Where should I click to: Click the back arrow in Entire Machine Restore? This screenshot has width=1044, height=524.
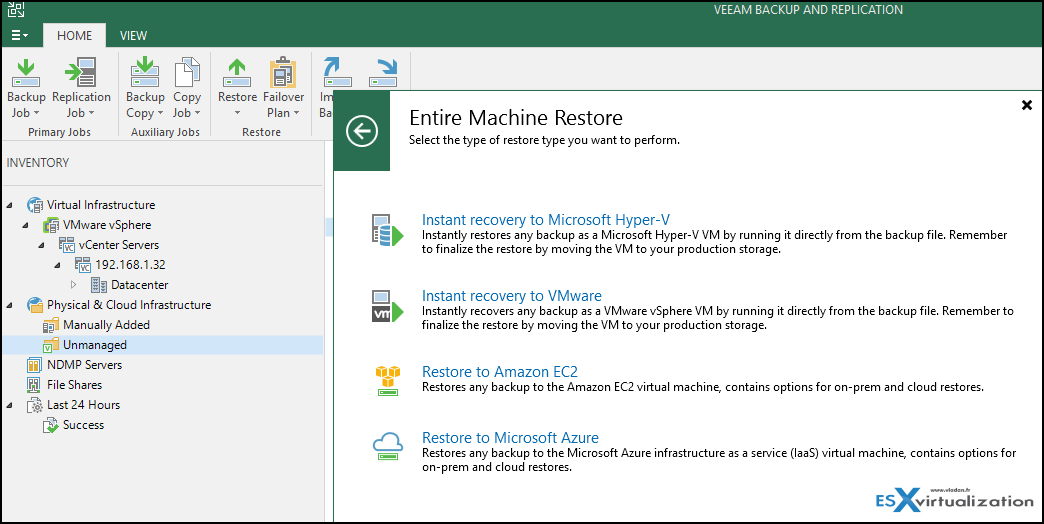pyautogui.click(x=362, y=131)
